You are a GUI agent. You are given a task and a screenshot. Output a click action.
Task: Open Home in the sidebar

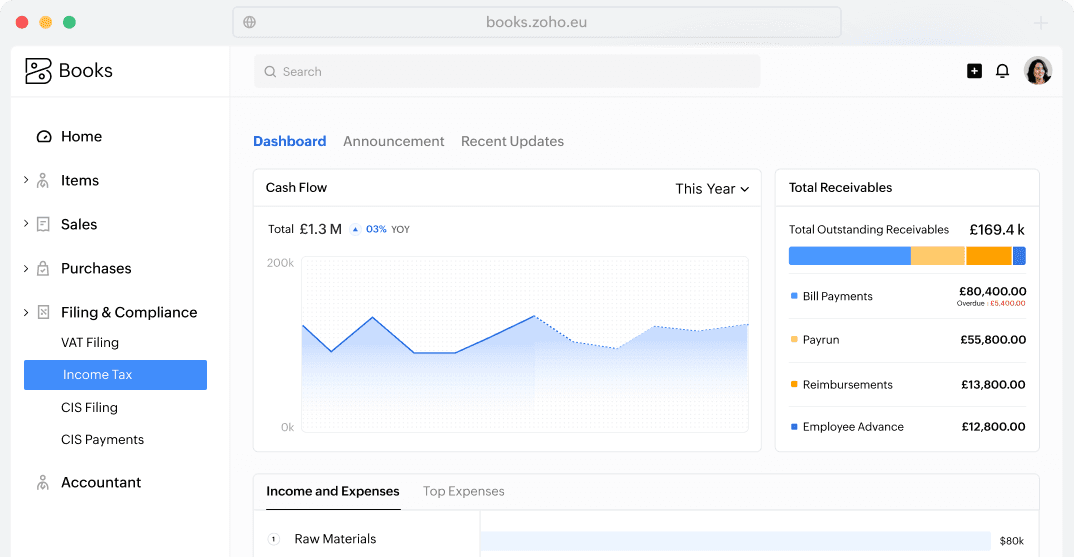(81, 136)
